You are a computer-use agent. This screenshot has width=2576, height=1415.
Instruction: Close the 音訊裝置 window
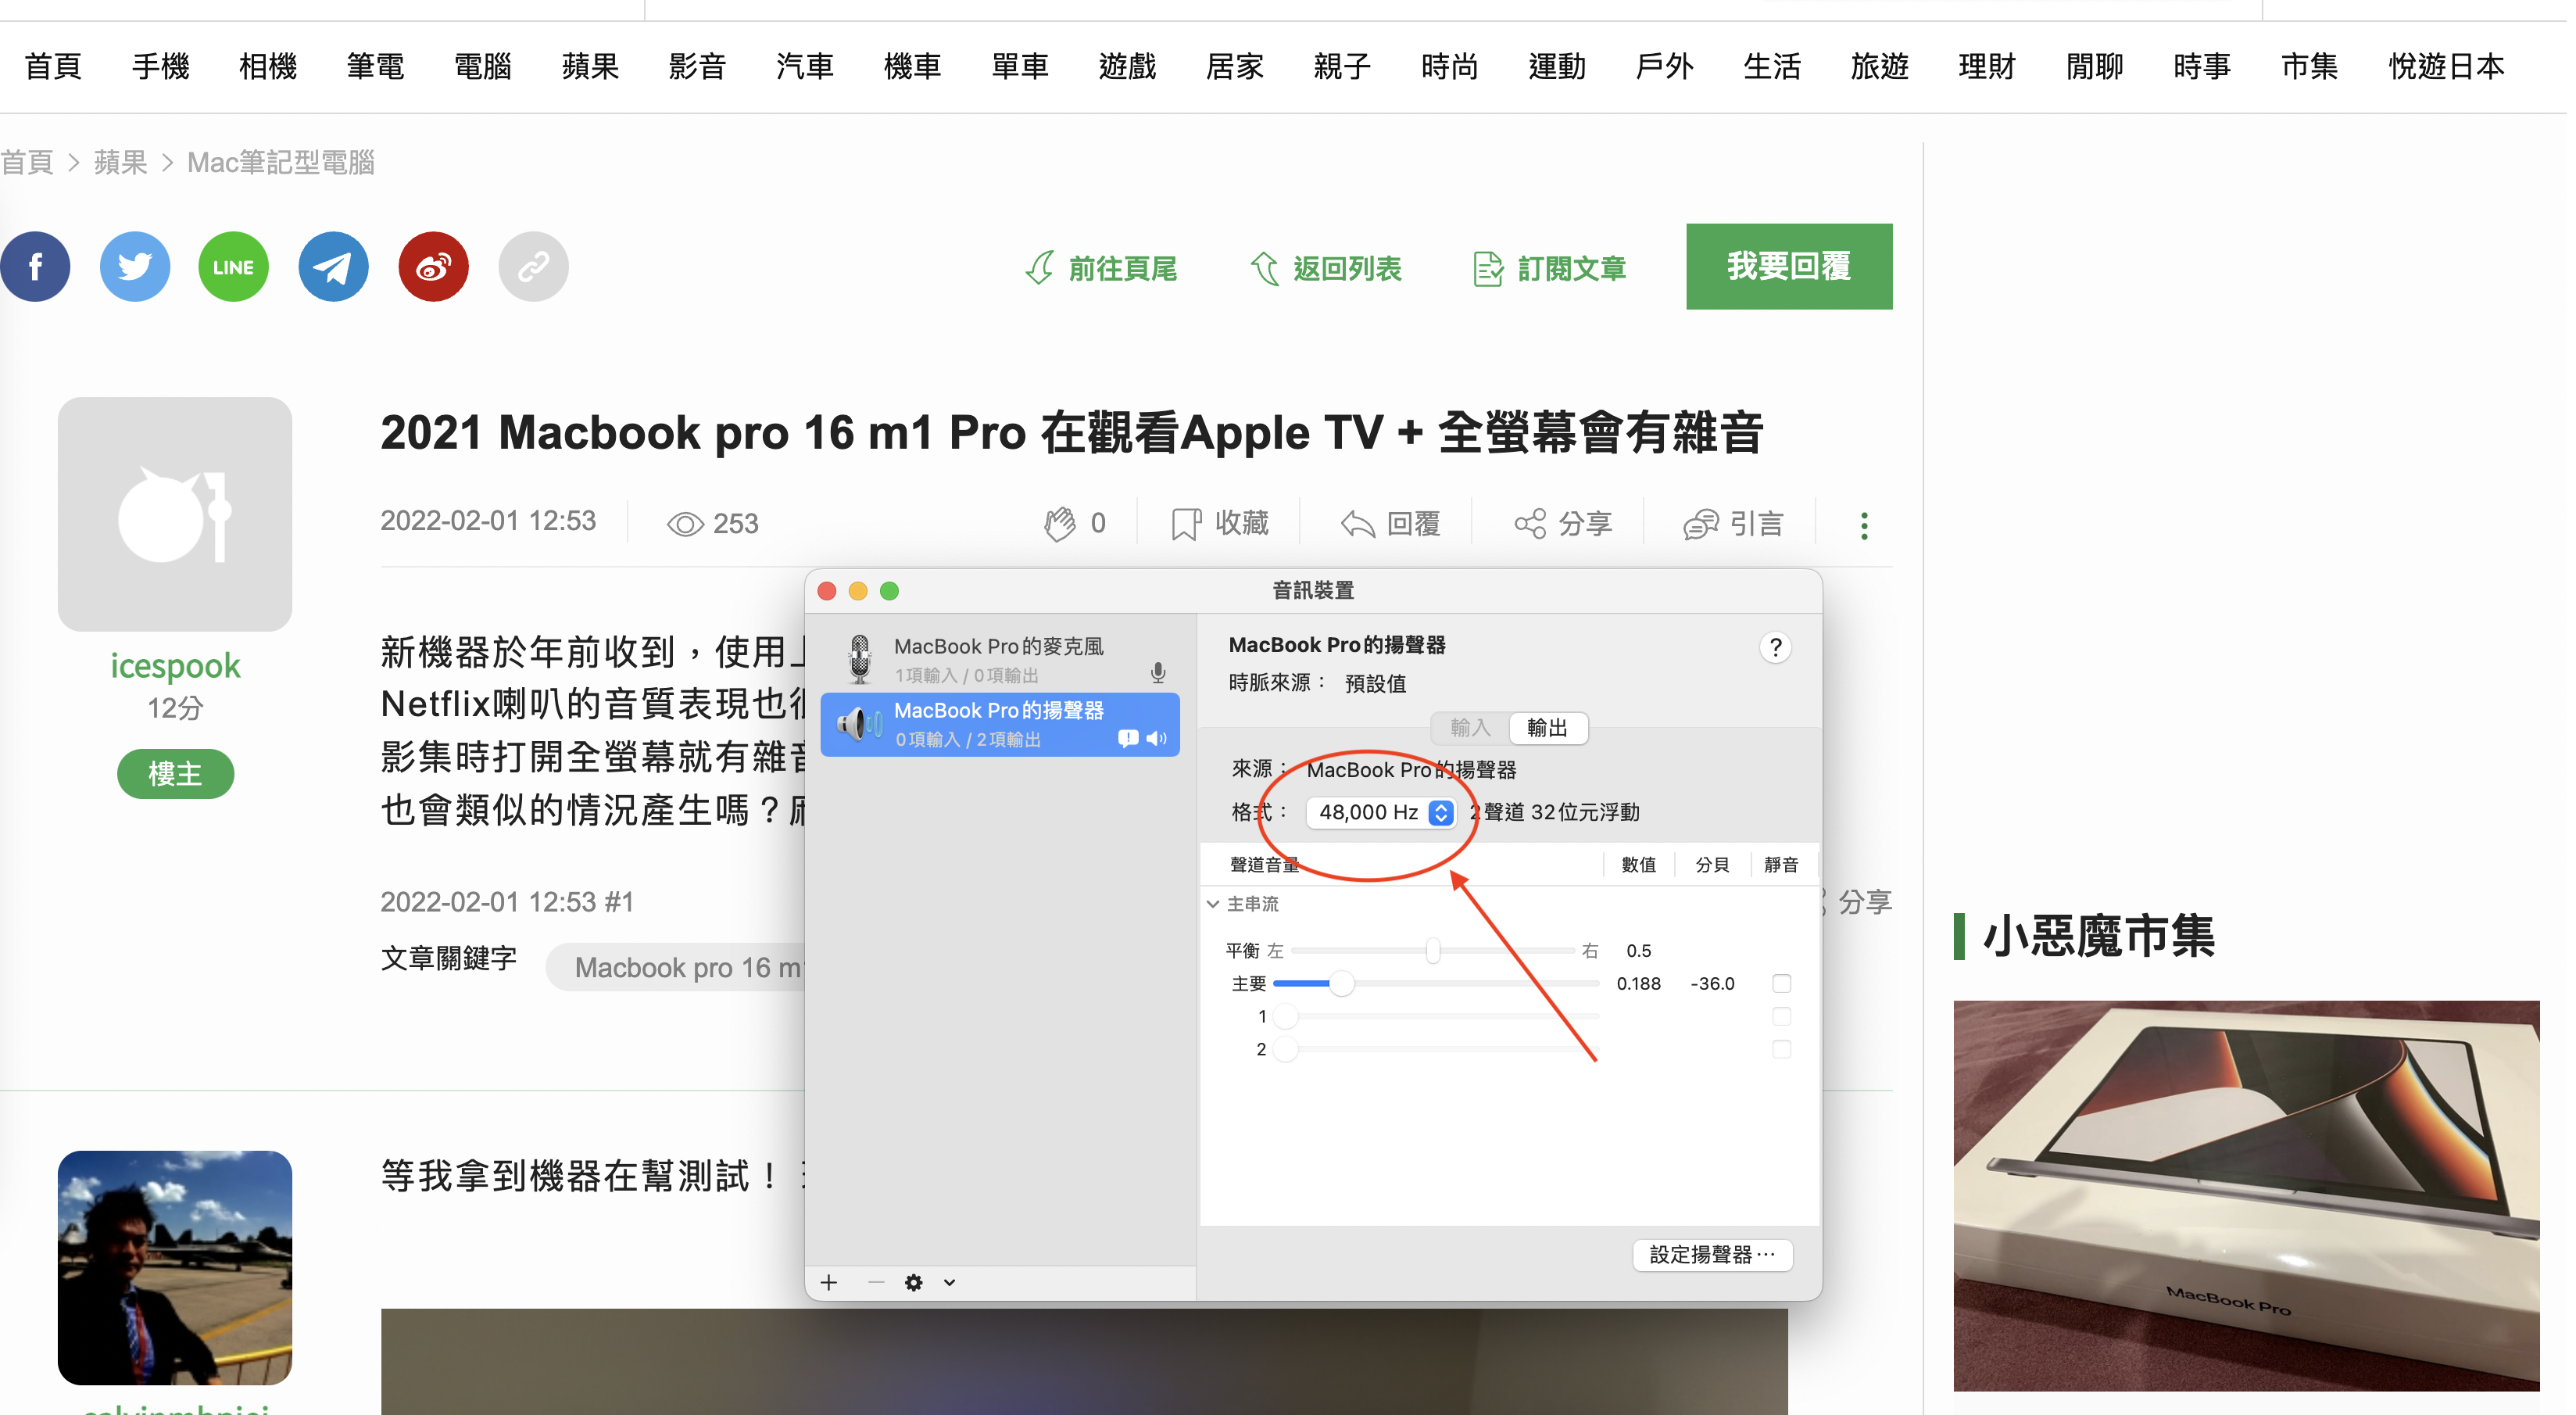[x=827, y=591]
